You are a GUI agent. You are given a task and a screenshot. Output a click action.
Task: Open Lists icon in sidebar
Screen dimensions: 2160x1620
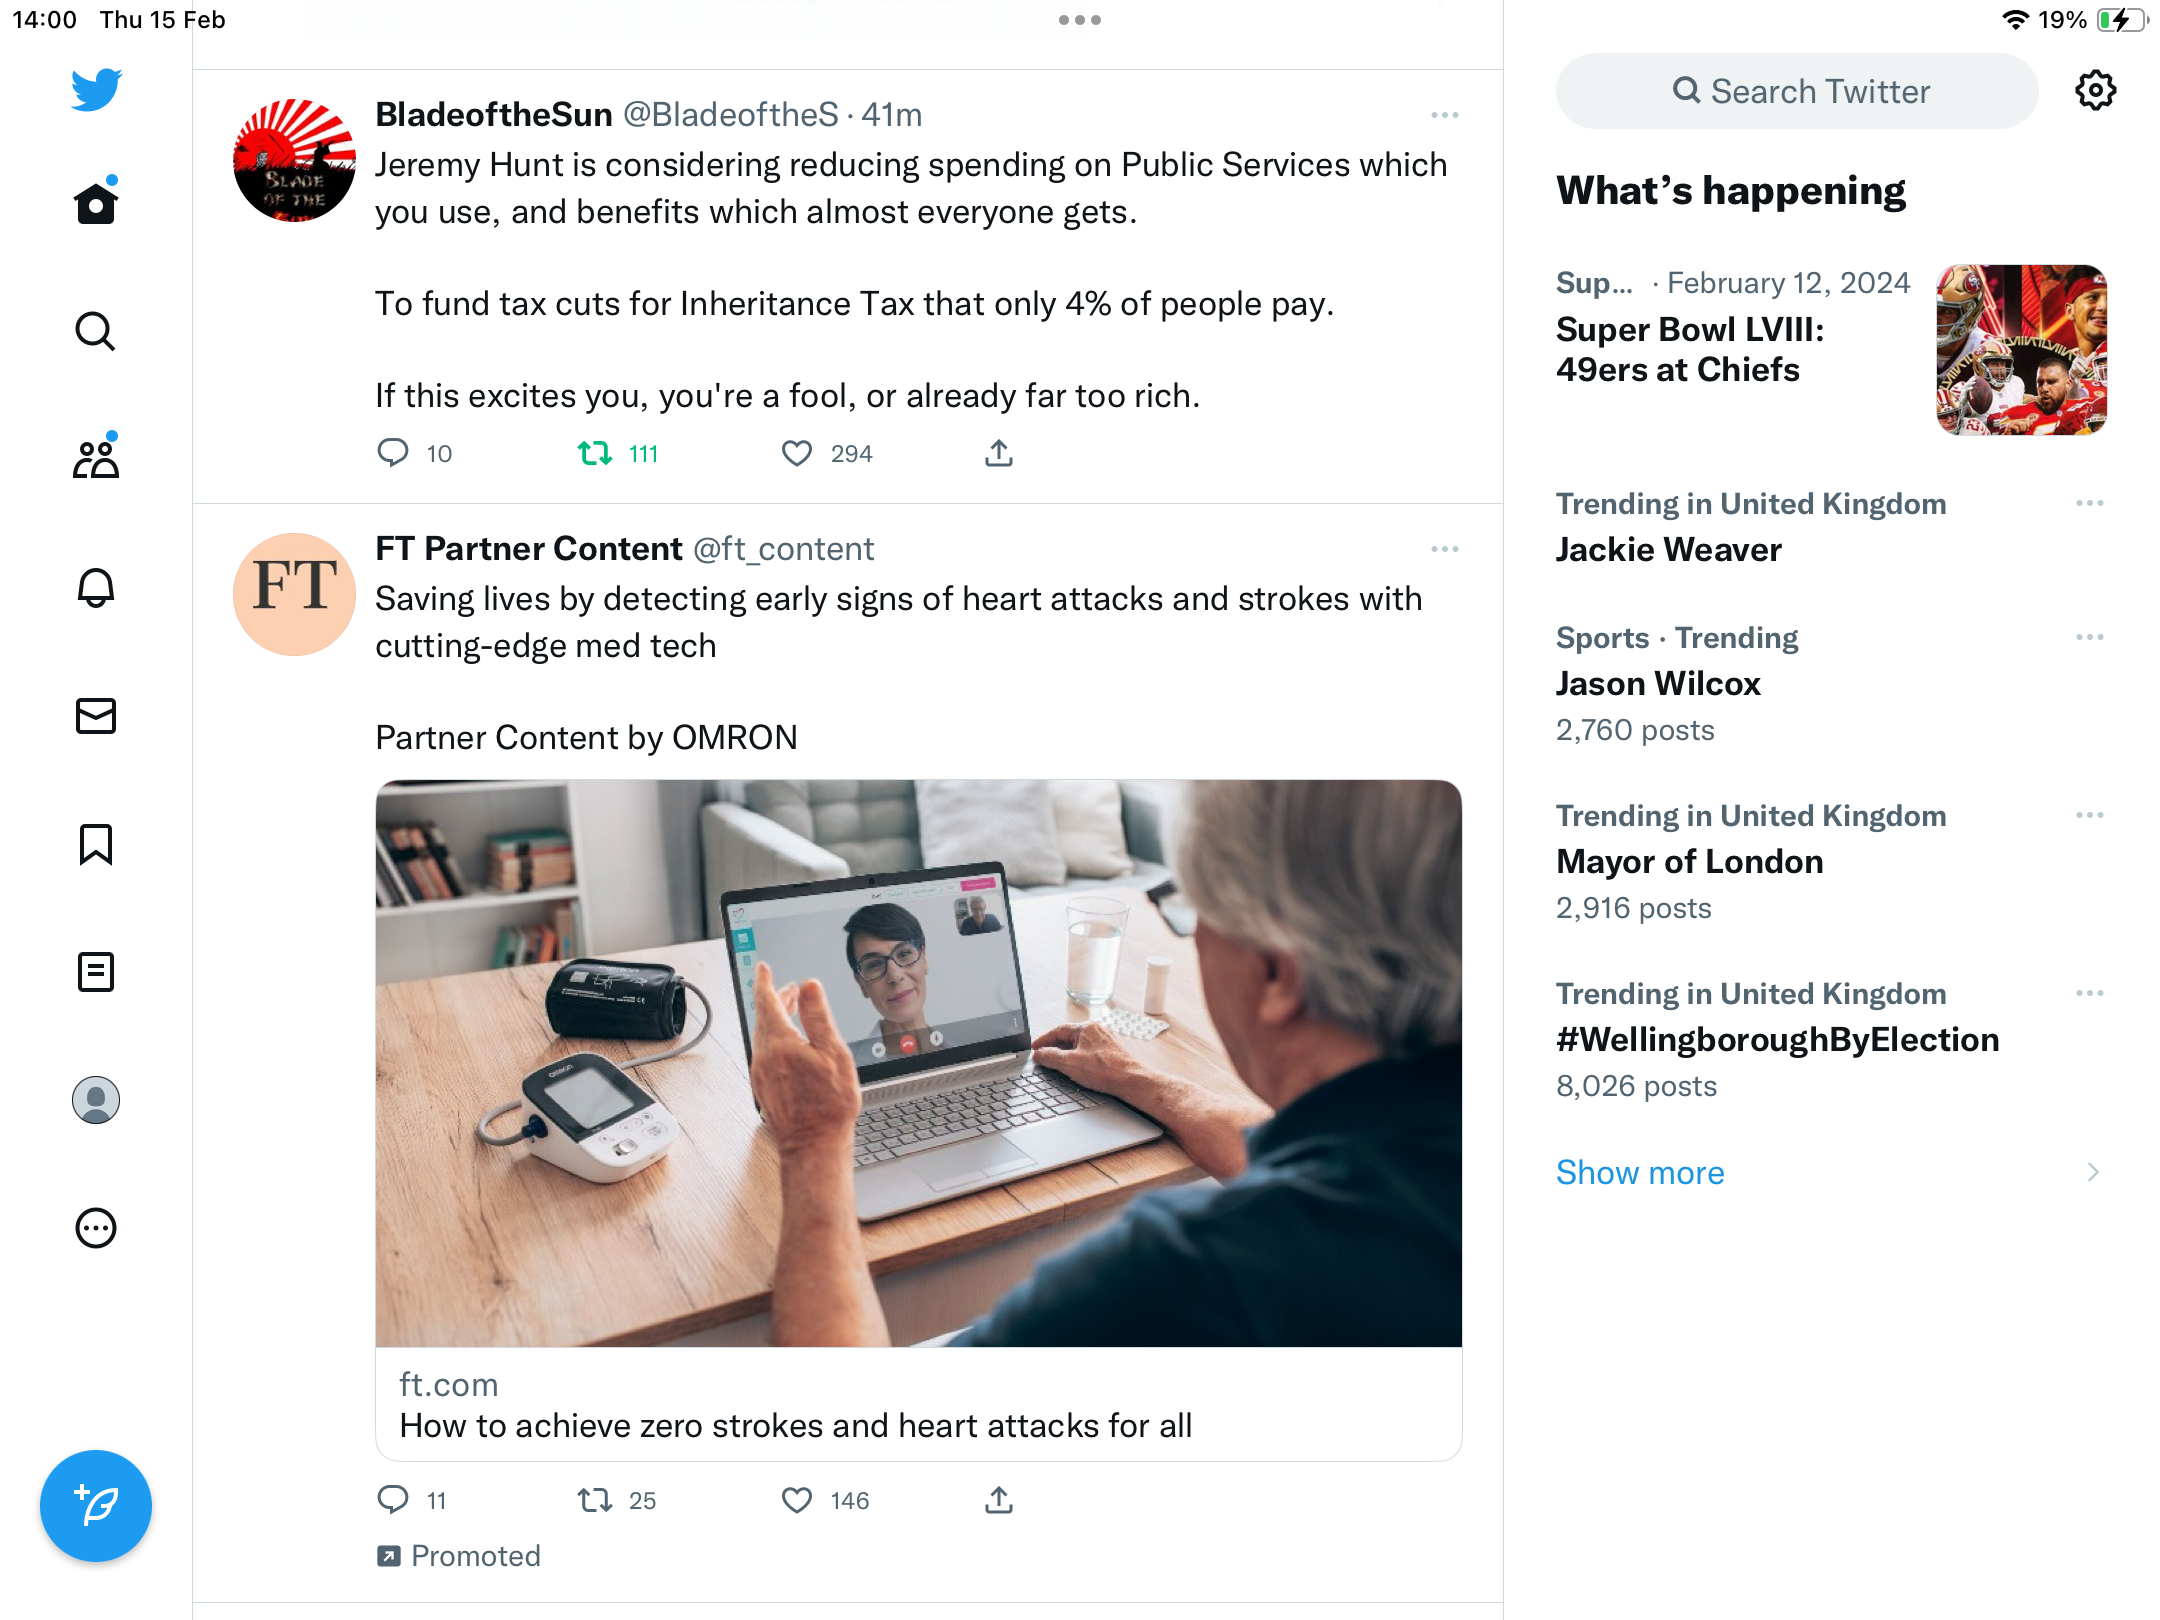(x=96, y=971)
